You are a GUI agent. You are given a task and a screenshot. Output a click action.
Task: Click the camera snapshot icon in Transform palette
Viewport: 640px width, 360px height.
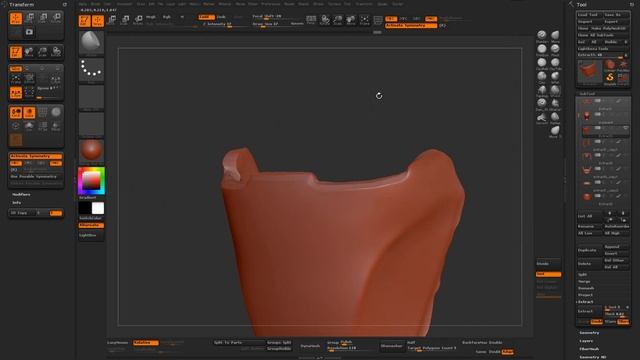click(x=29, y=32)
